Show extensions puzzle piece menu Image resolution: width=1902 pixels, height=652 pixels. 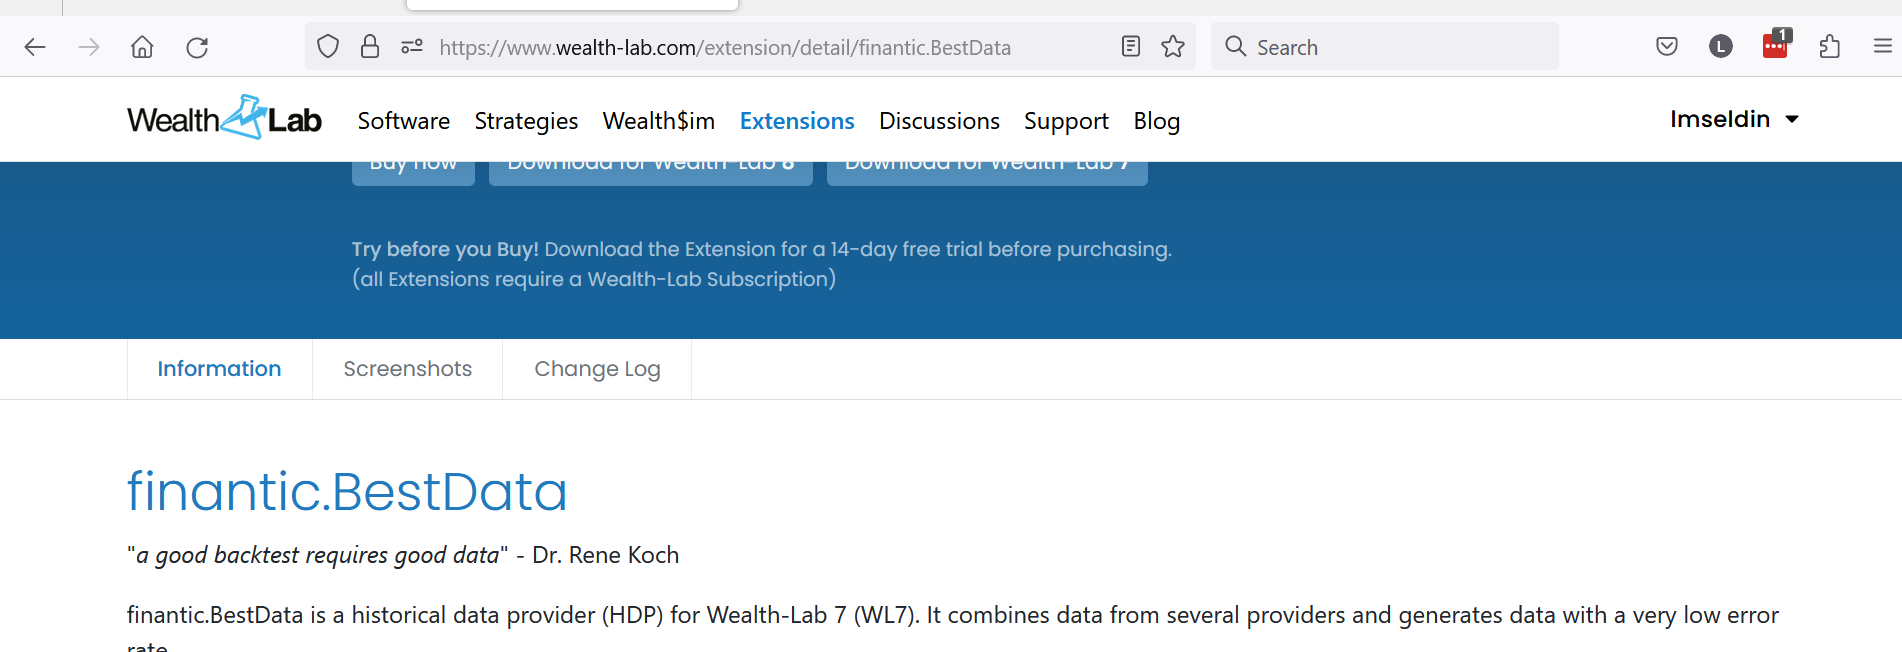[x=1830, y=46]
